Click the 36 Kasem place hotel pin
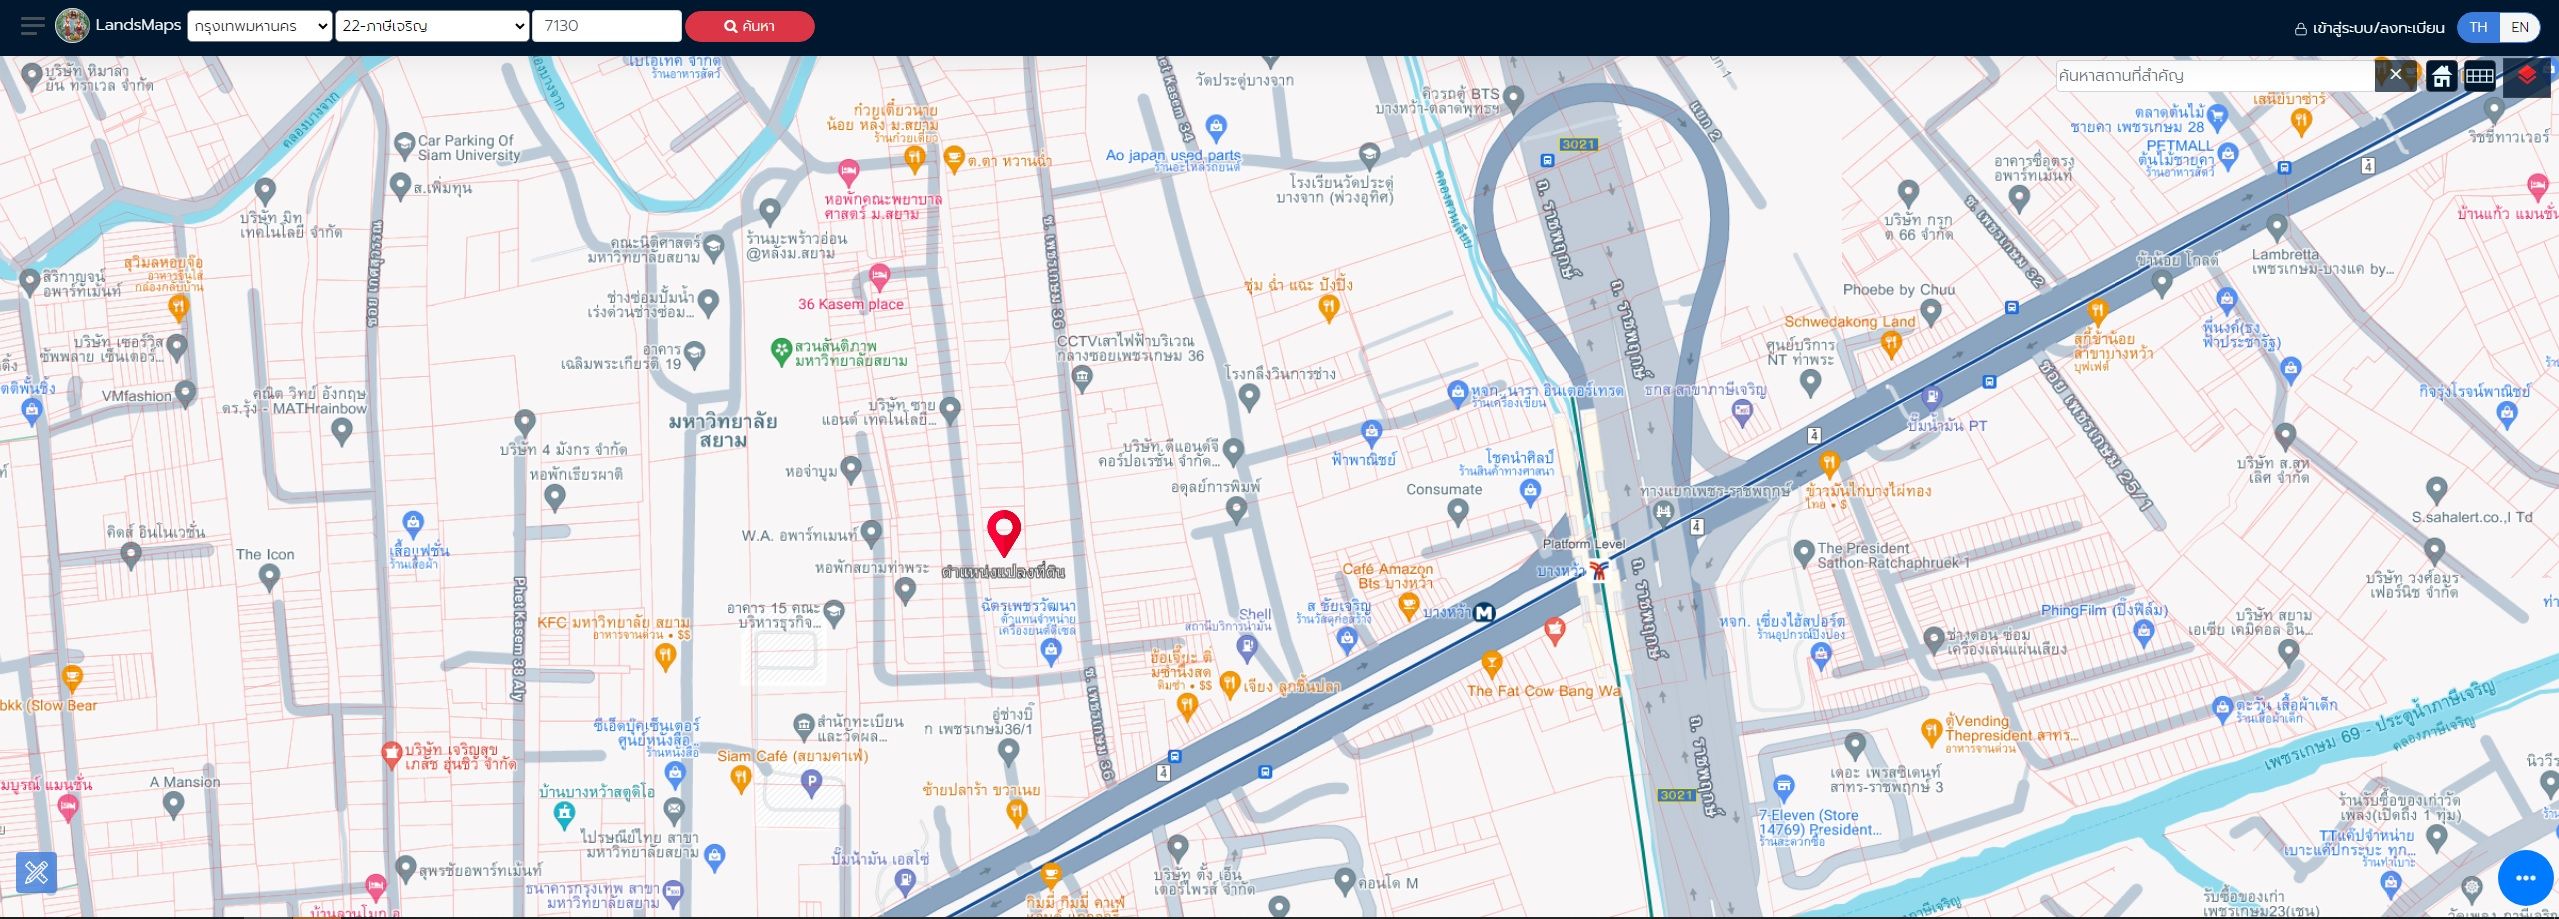2559x919 pixels. pos(878,276)
